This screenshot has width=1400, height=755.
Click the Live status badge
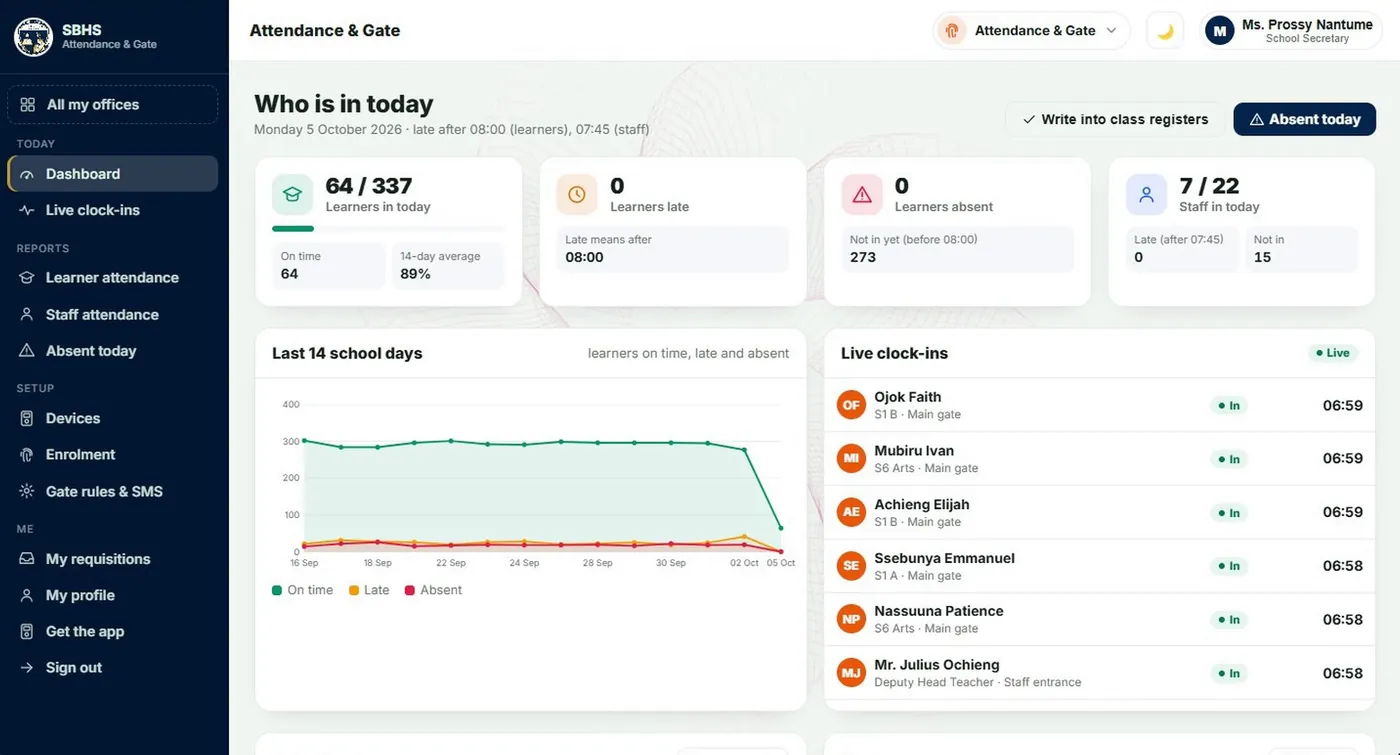coord(1333,353)
